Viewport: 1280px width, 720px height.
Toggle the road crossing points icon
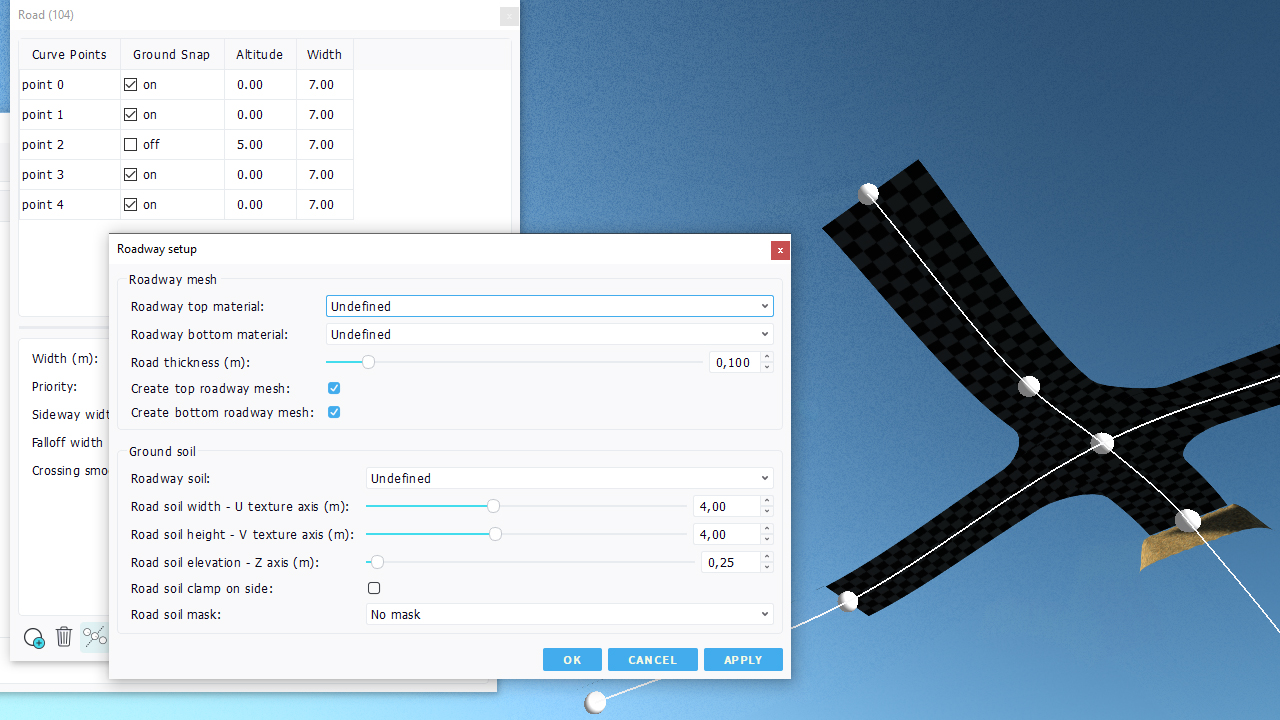(95, 637)
